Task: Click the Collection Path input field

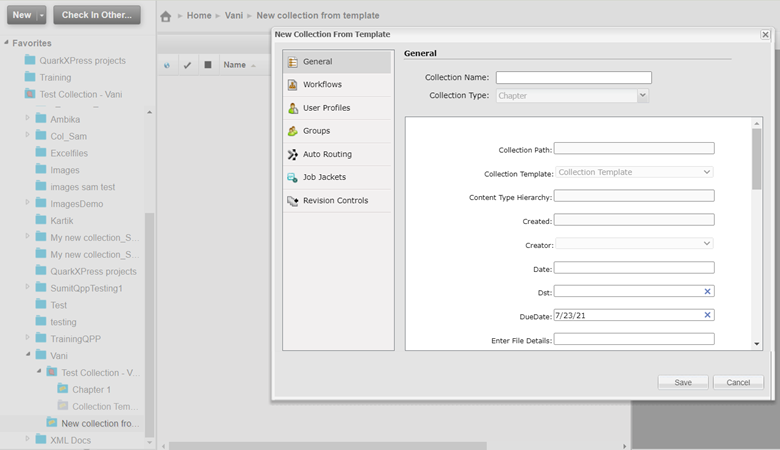Action: tap(634, 148)
